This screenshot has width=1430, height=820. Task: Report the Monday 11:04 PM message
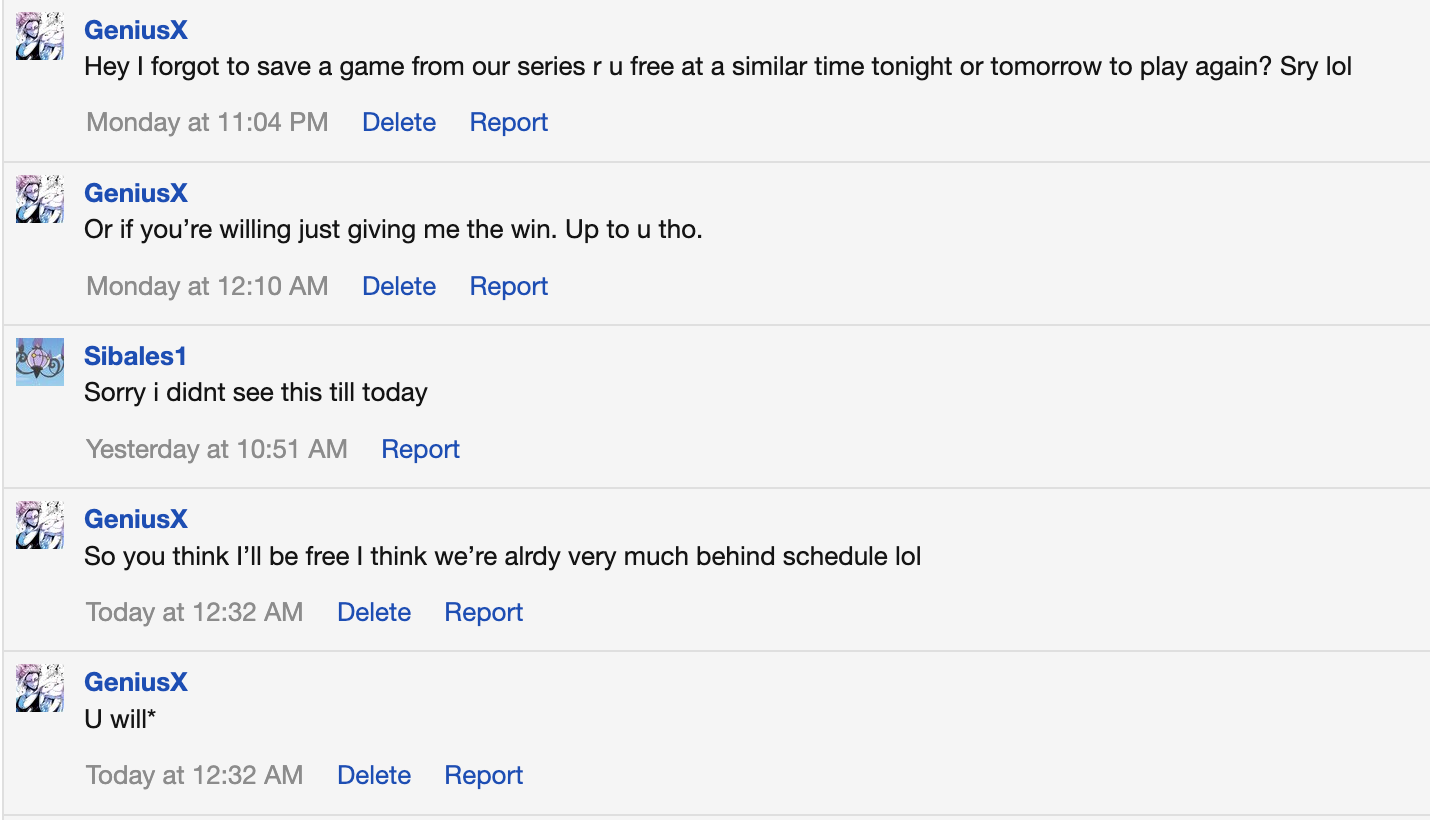pos(509,122)
